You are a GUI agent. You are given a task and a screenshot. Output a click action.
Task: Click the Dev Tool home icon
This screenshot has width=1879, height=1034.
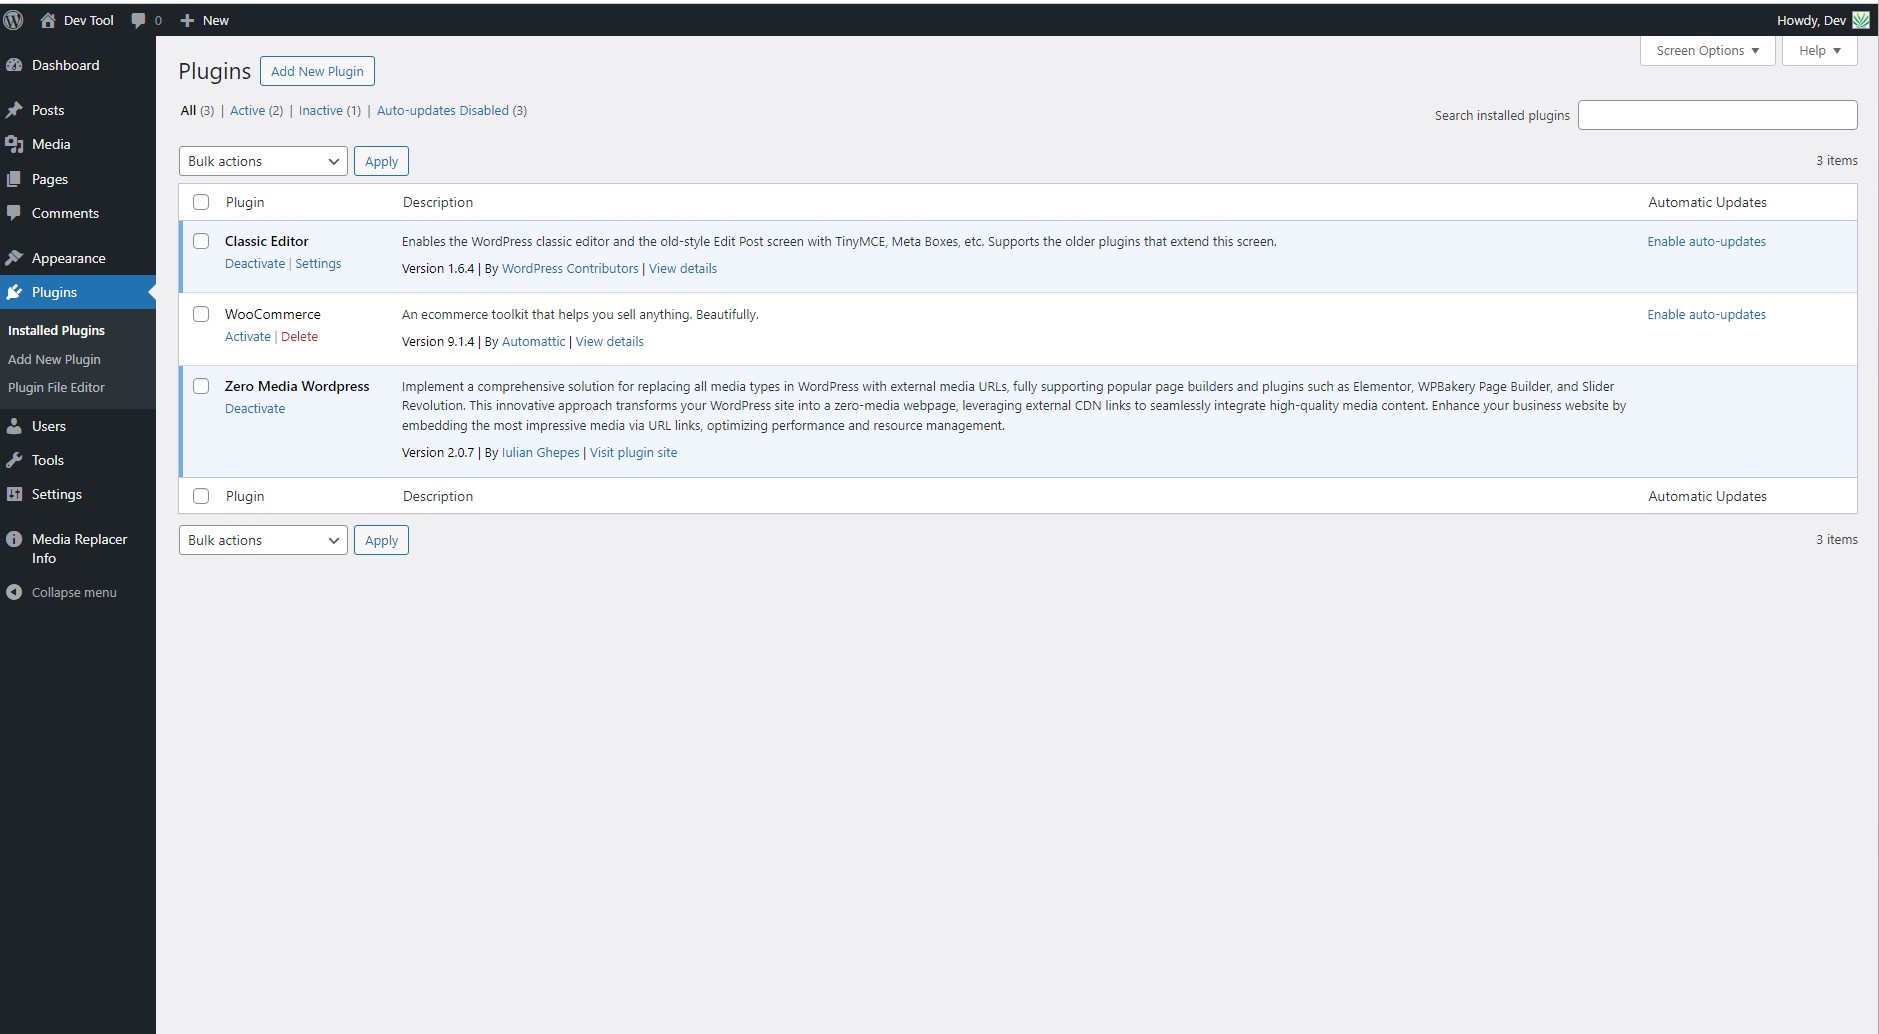tap(47, 20)
